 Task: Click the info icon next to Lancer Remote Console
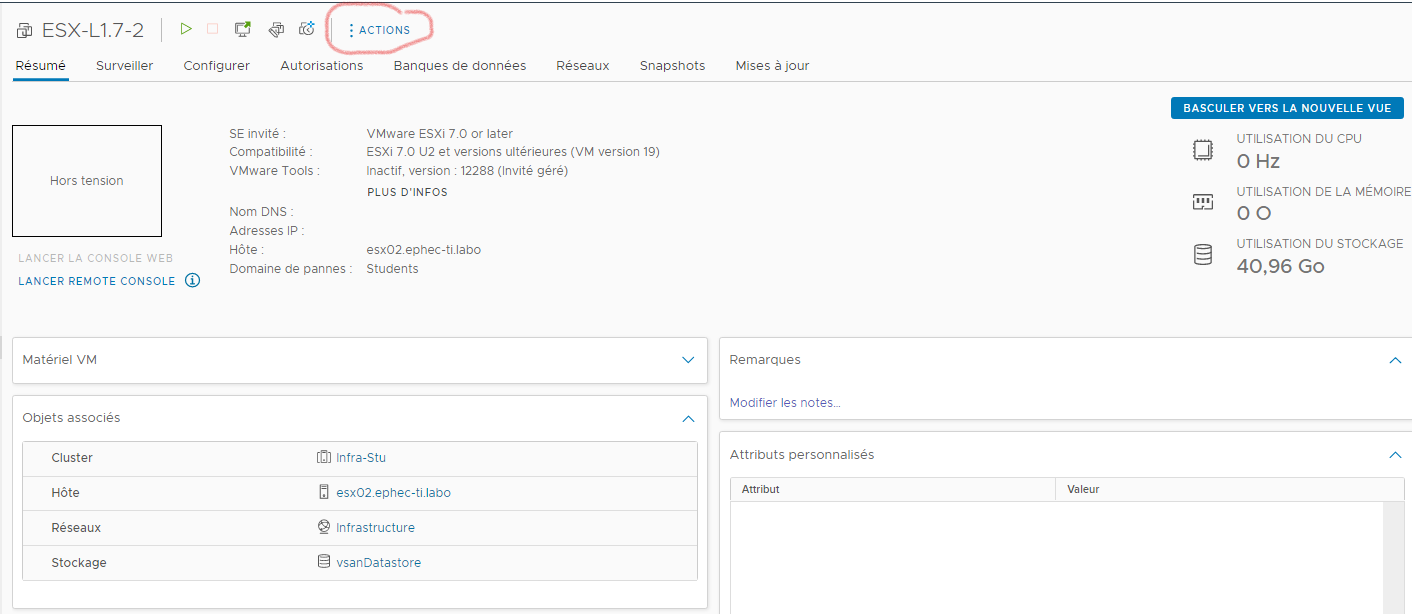click(x=190, y=280)
